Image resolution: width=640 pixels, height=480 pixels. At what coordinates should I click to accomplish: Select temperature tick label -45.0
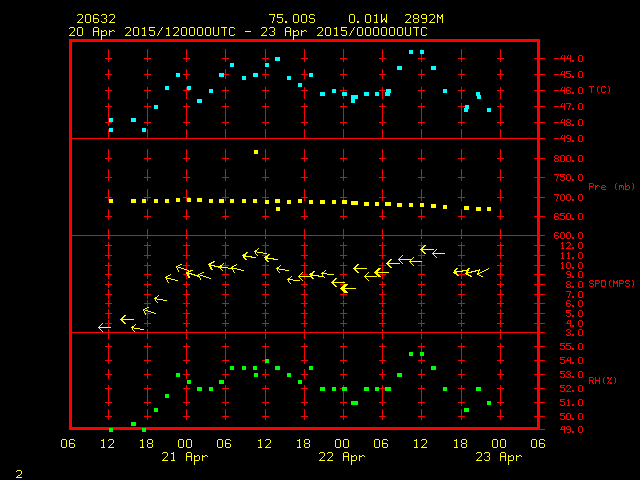[569, 75]
